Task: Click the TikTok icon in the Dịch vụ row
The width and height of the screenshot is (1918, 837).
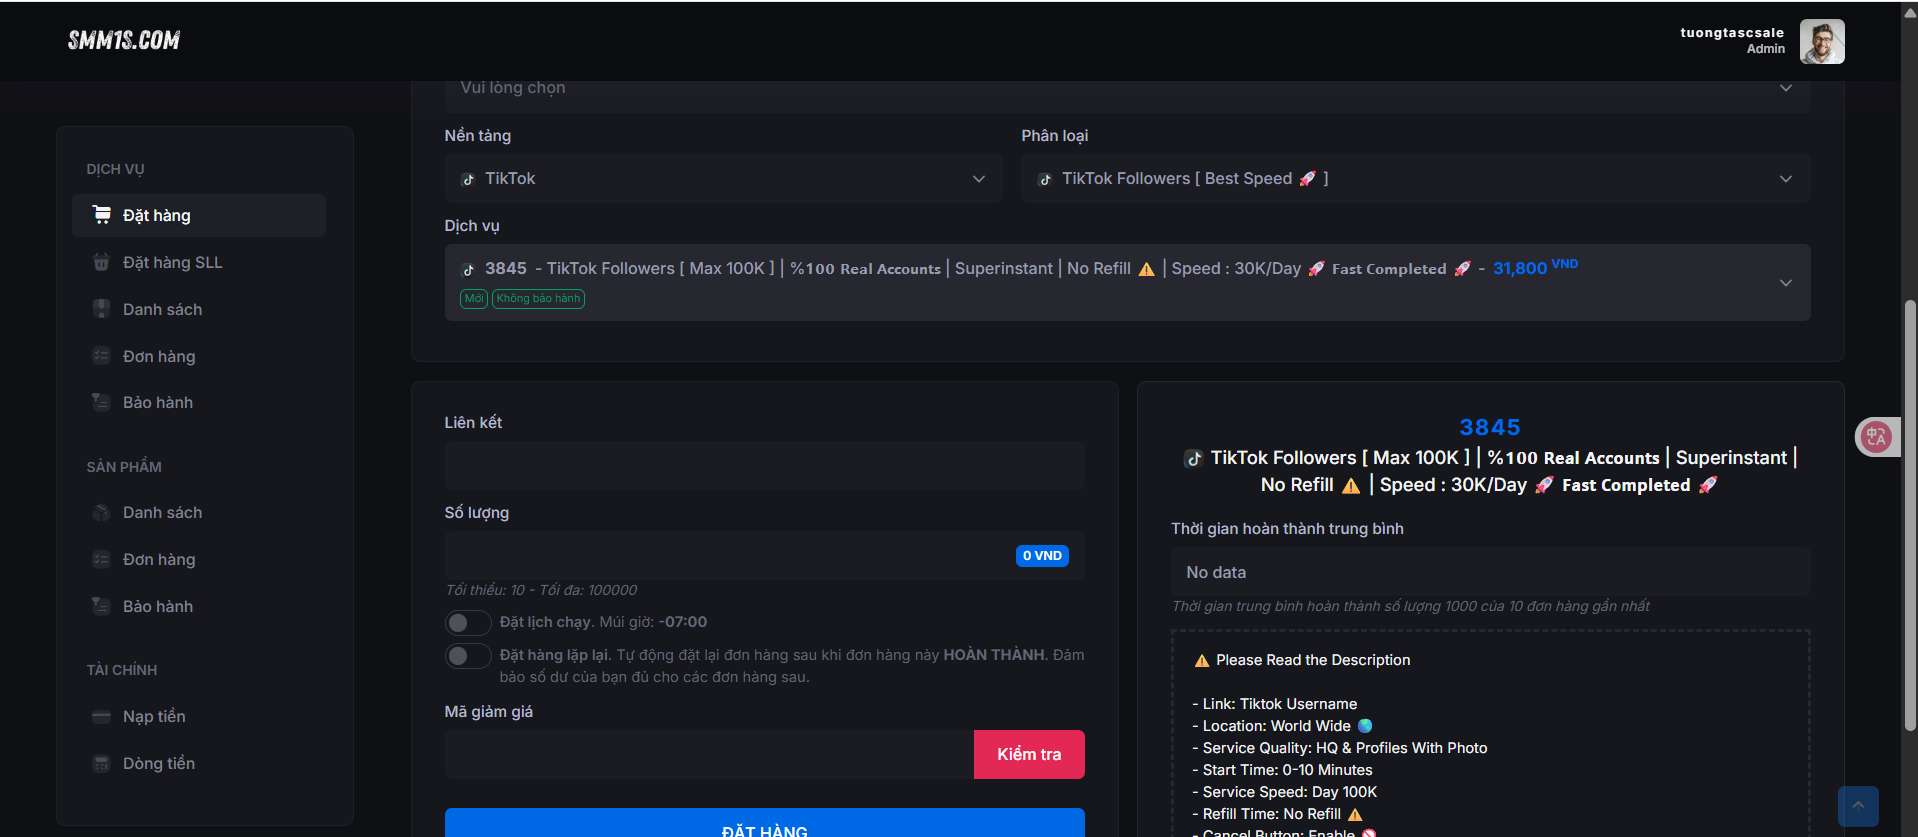Action: pyautogui.click(x=468, y=269)
